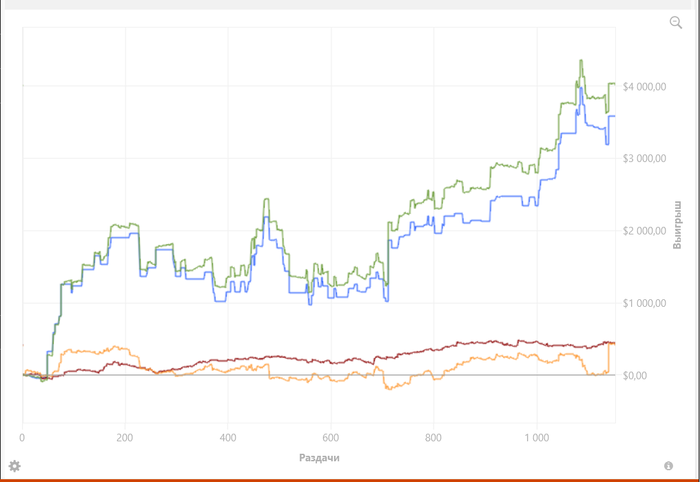Click the 600 tick on x-axis
Screen dimensions: 700x482
[331, 438]
